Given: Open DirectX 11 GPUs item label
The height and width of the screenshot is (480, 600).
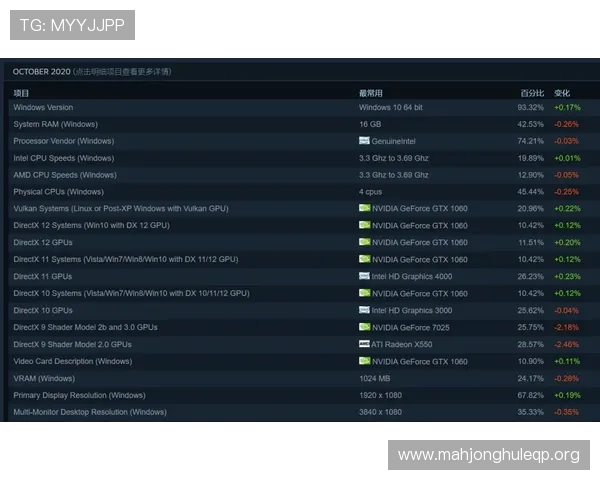Looking at the screenshot, I should 43,276.
